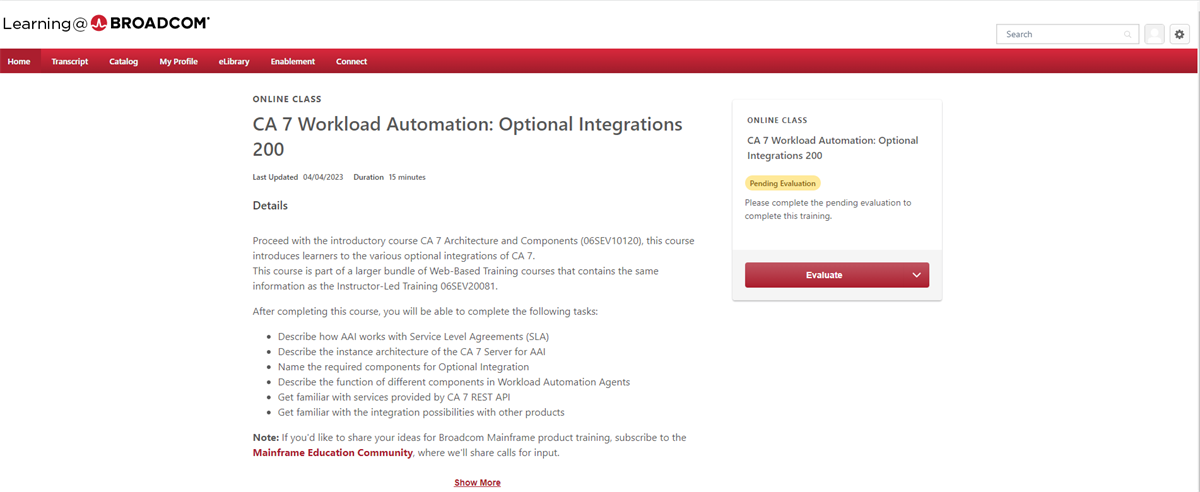
Task: Click the 'Please complete the pending evaluation' message
Action: 828,209
